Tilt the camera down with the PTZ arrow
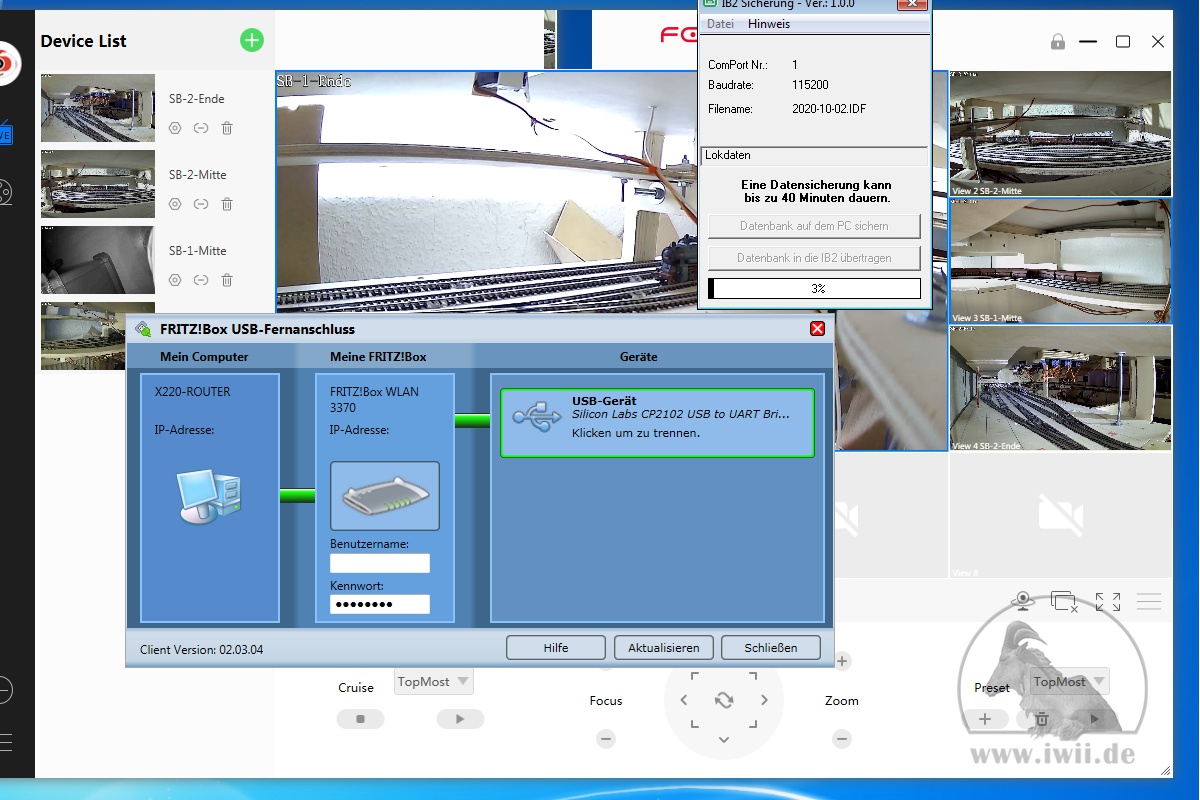 [724, 740]
